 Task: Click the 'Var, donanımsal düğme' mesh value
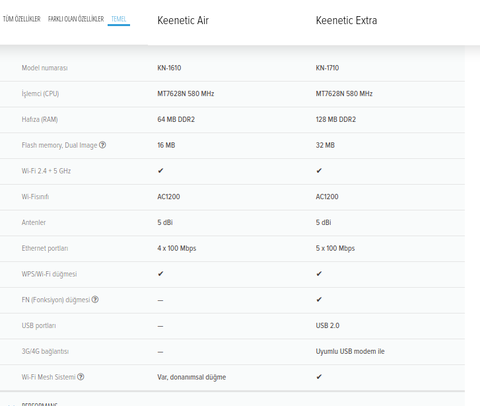pos(192,377)
